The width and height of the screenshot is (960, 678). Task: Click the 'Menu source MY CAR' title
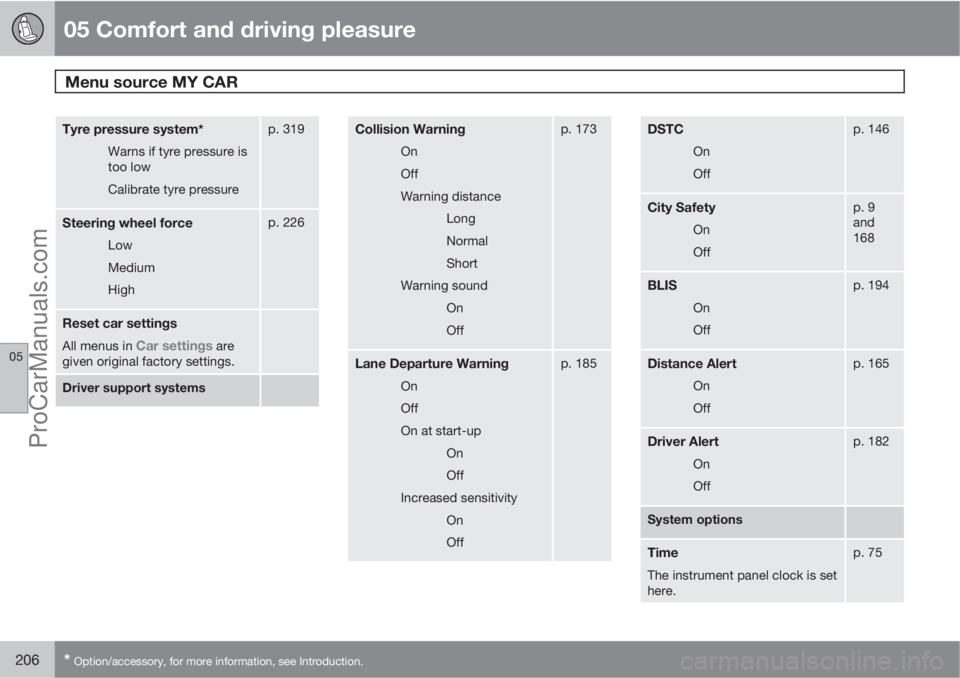tap(151, 82)
